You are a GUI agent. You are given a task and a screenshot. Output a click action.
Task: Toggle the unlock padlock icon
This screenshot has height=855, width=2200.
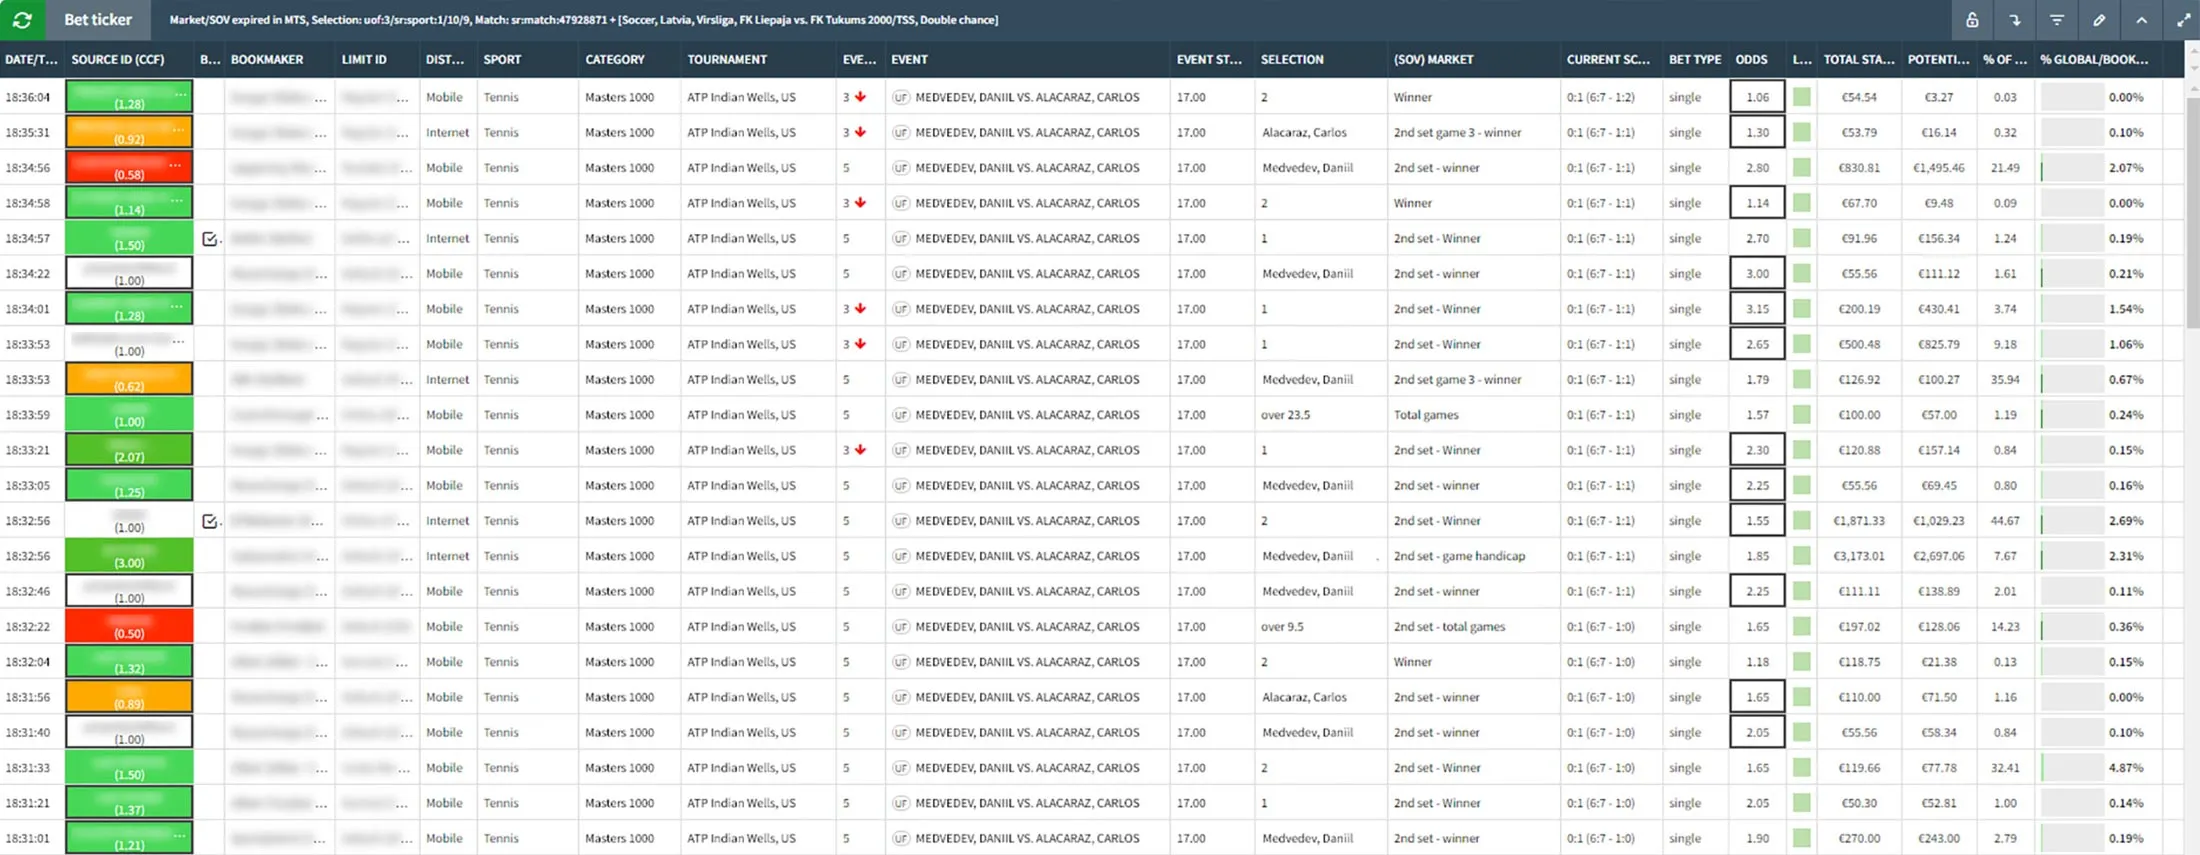pos(1971,20)
